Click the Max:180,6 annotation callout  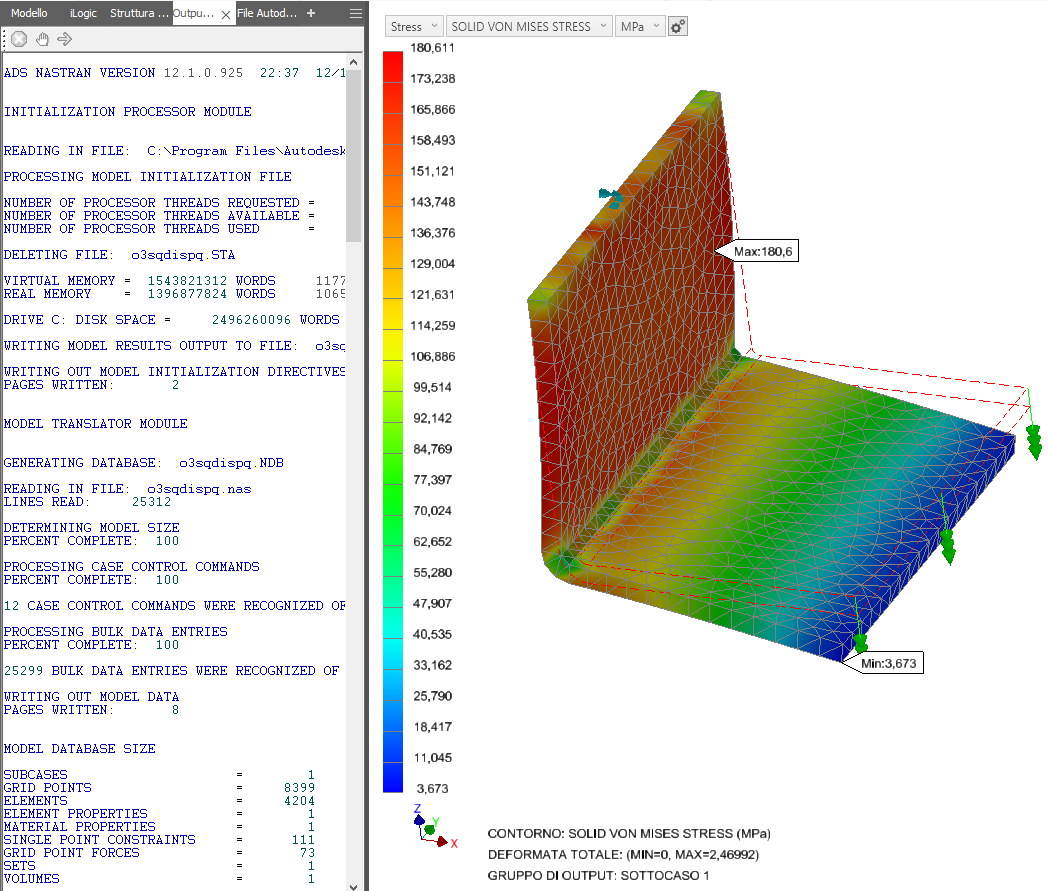[763, 251]
